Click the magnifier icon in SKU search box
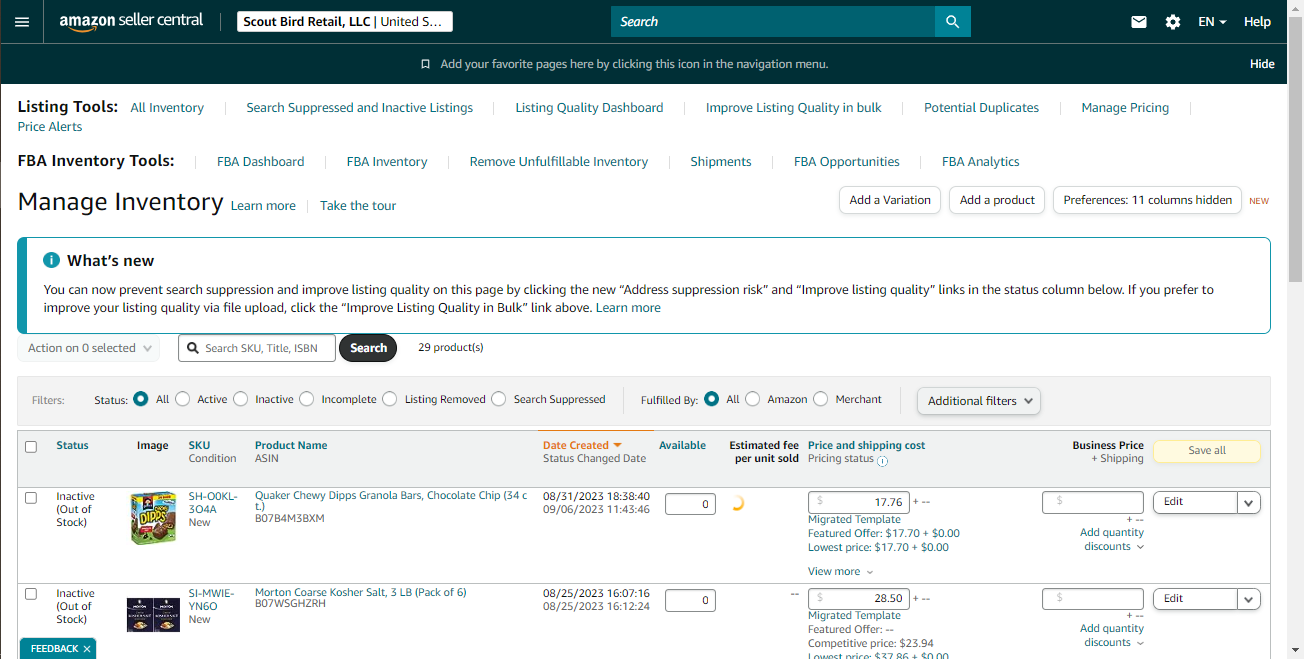The height and width of the screenshot is (659, 1304). point(192,348)
